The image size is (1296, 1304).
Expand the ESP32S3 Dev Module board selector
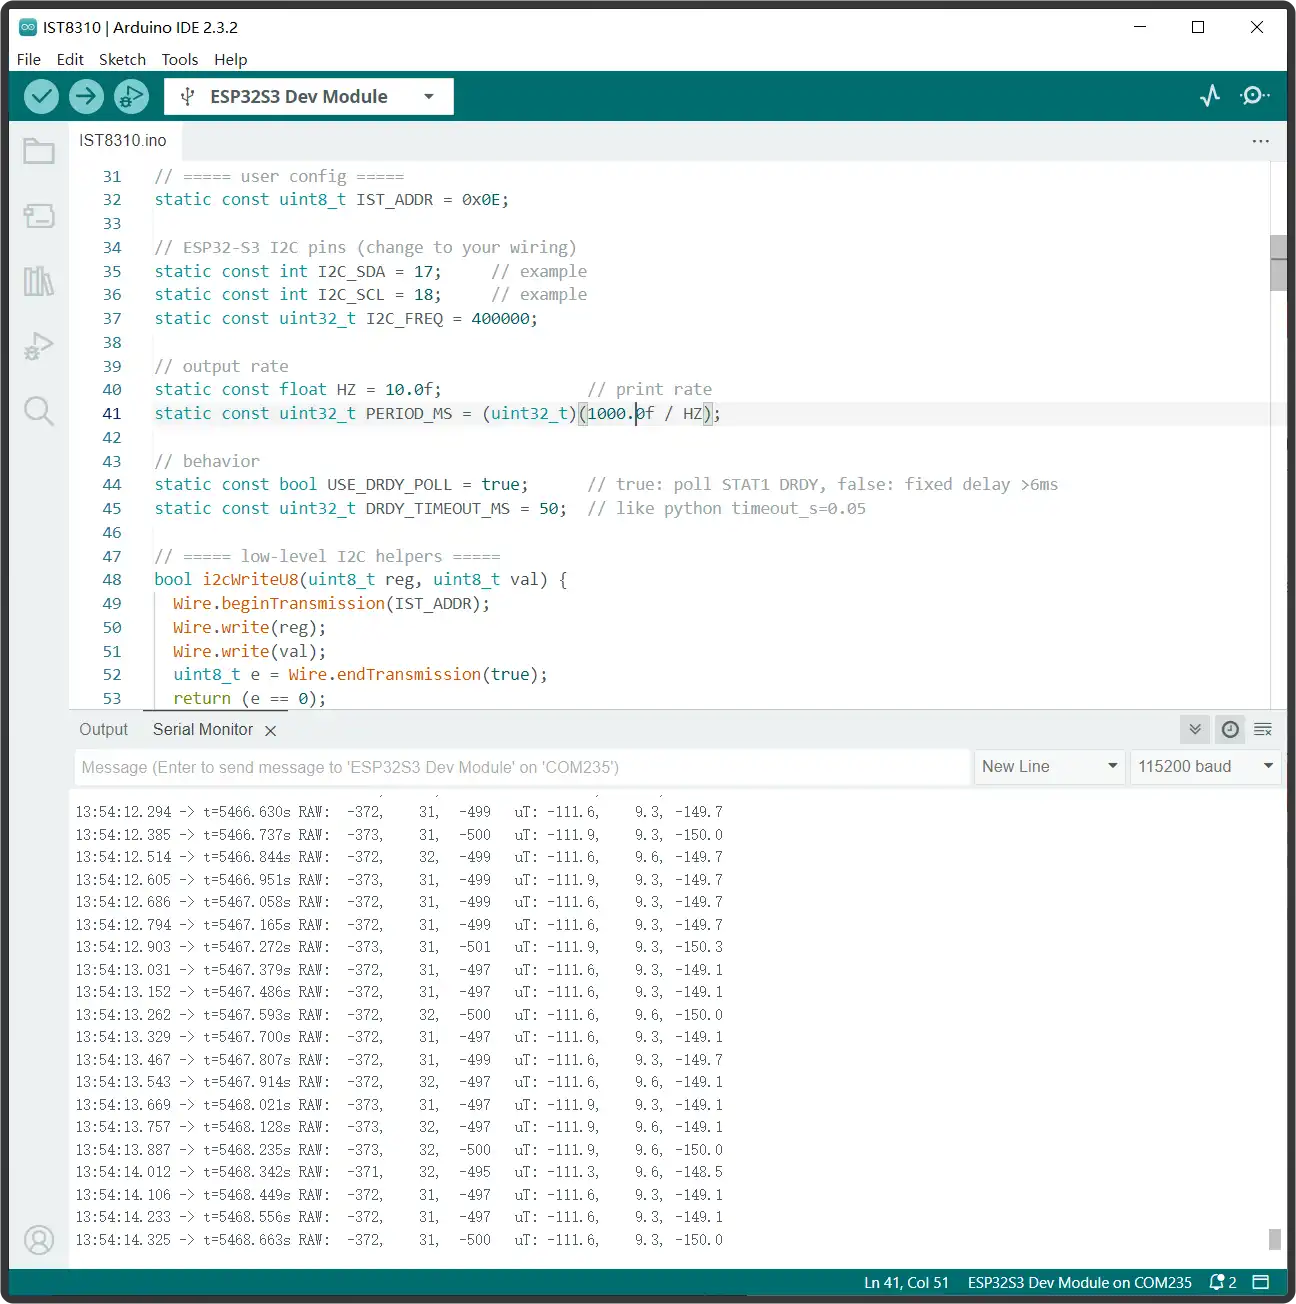coord(308,97)
